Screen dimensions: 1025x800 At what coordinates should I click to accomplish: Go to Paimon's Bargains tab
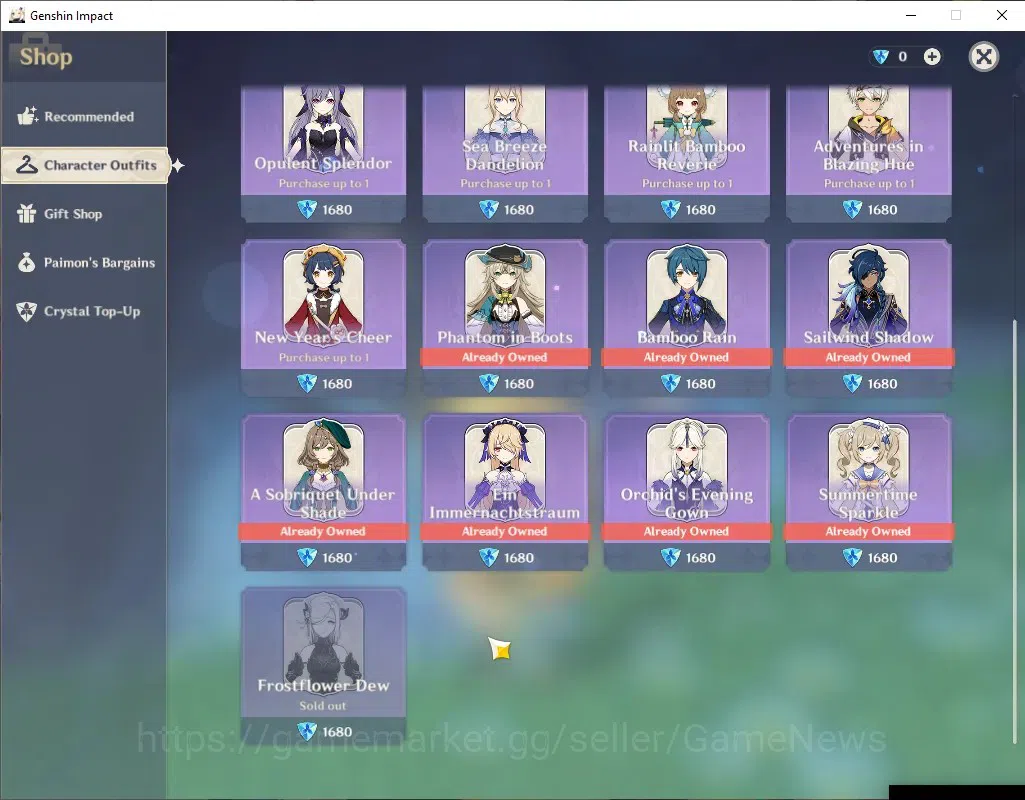click(84, 263)
